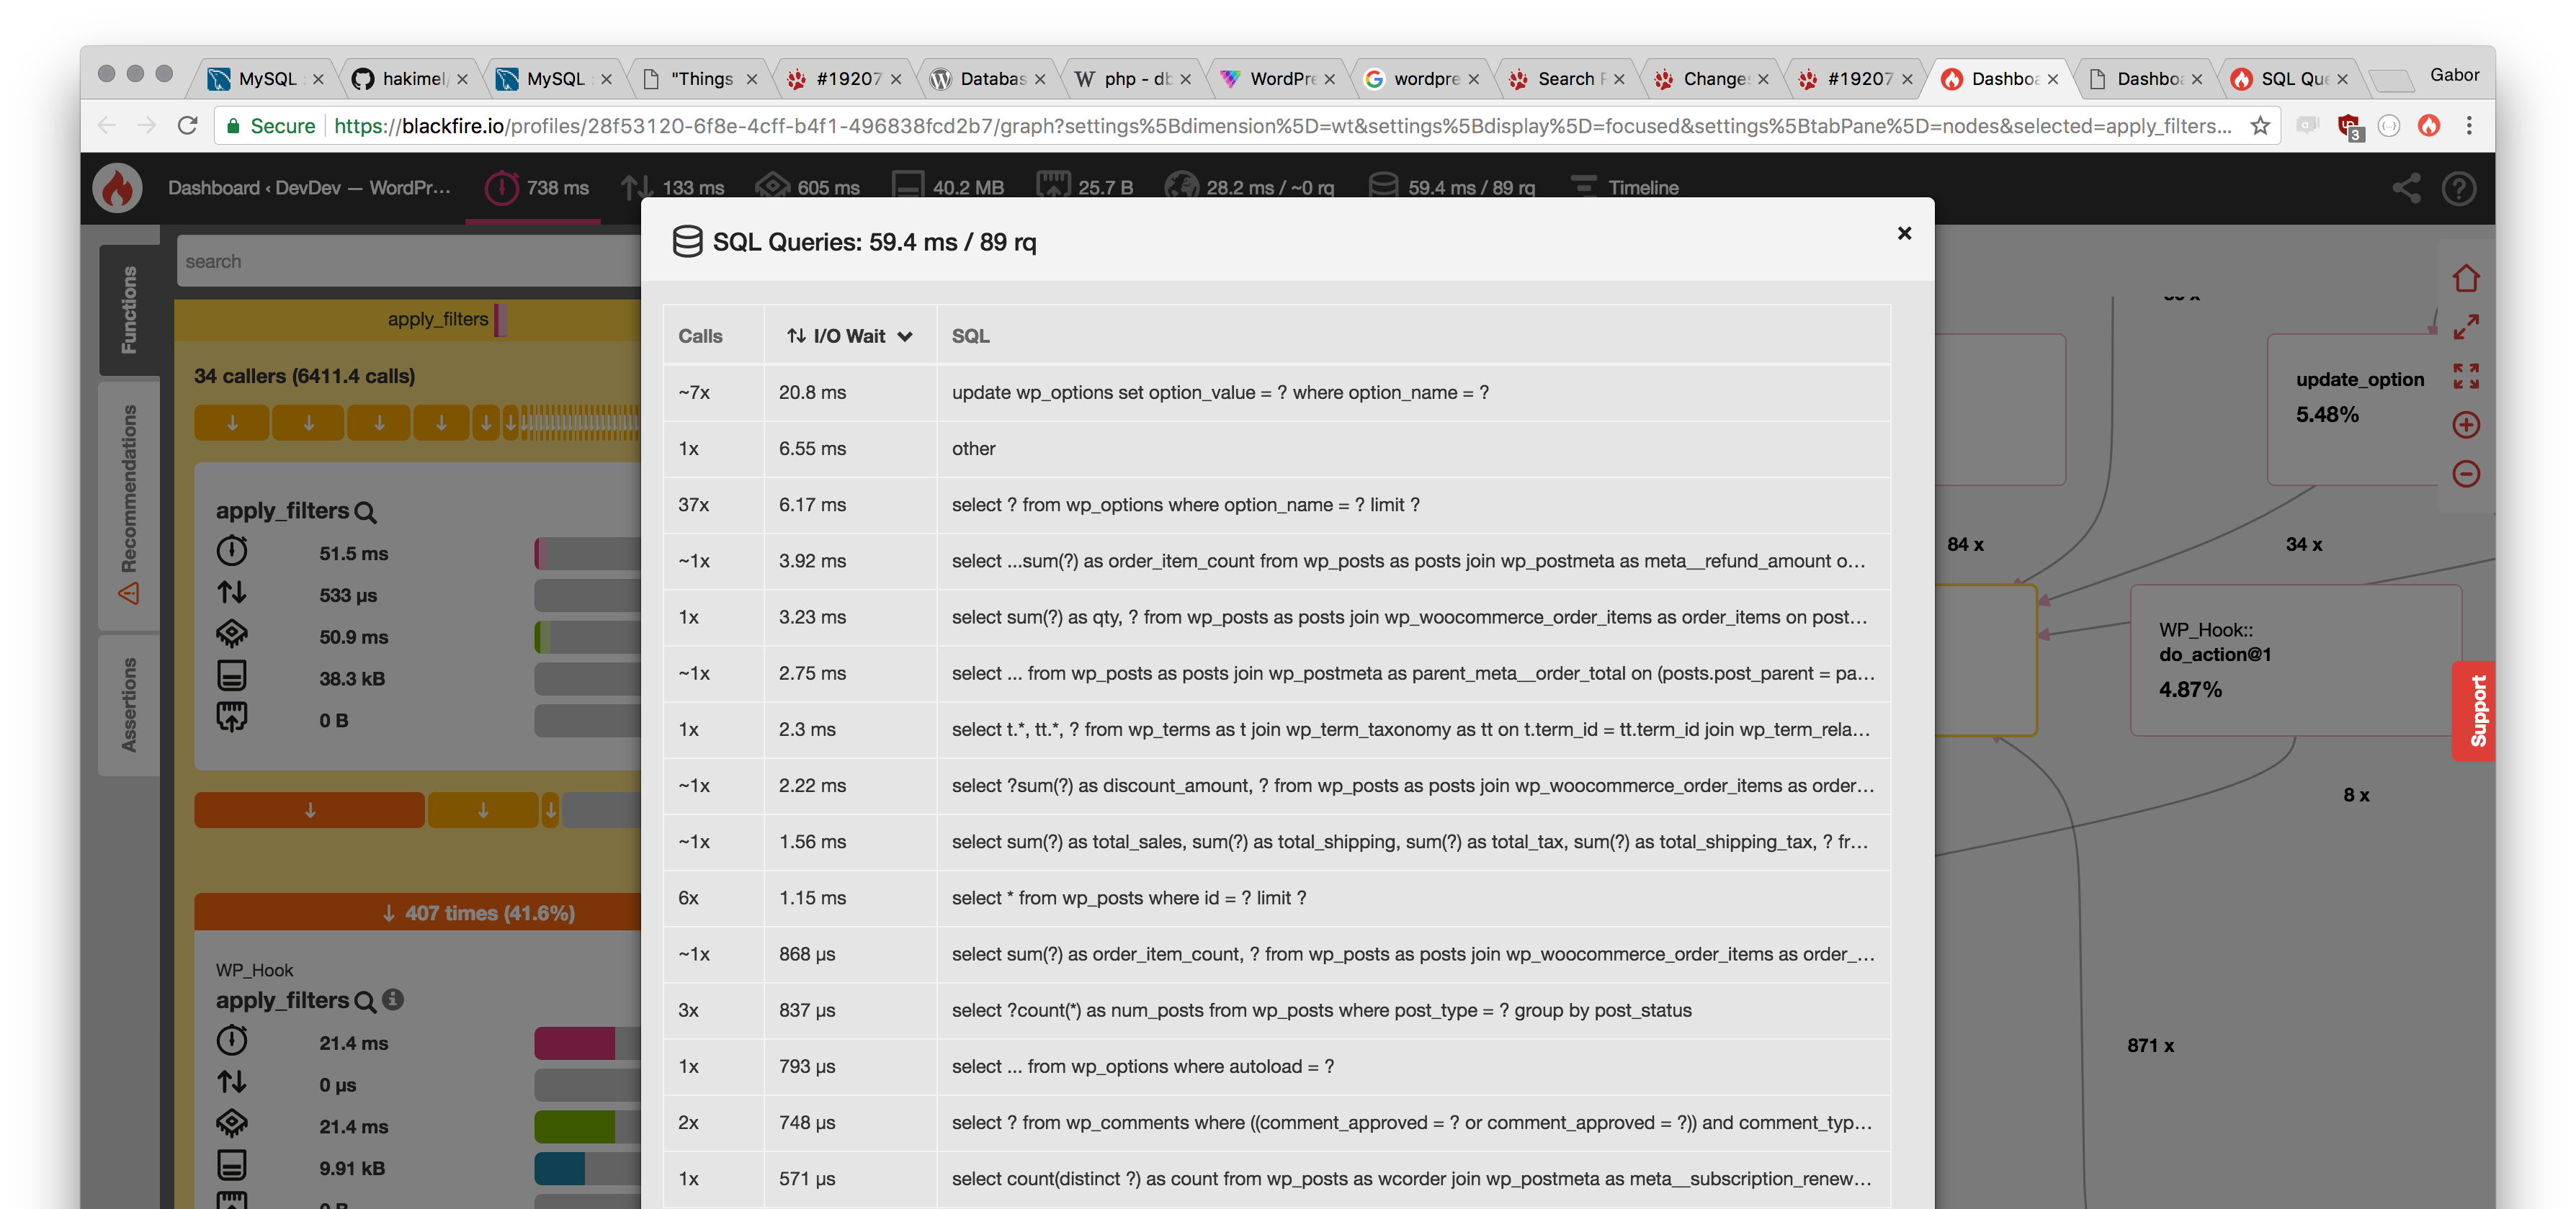Click the first orange caller arrow segment
Screen dimensions: 2576x1209
(232, 423)
